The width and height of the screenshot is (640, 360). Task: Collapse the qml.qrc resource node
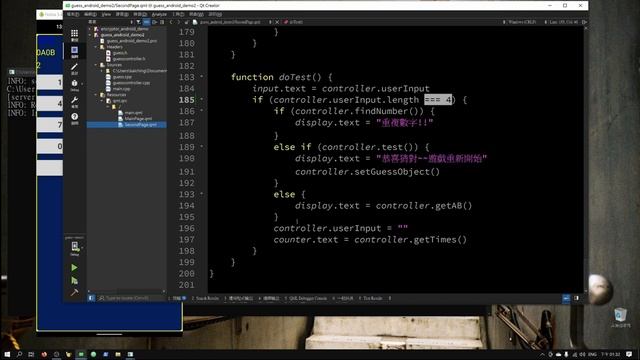(102, 100)
